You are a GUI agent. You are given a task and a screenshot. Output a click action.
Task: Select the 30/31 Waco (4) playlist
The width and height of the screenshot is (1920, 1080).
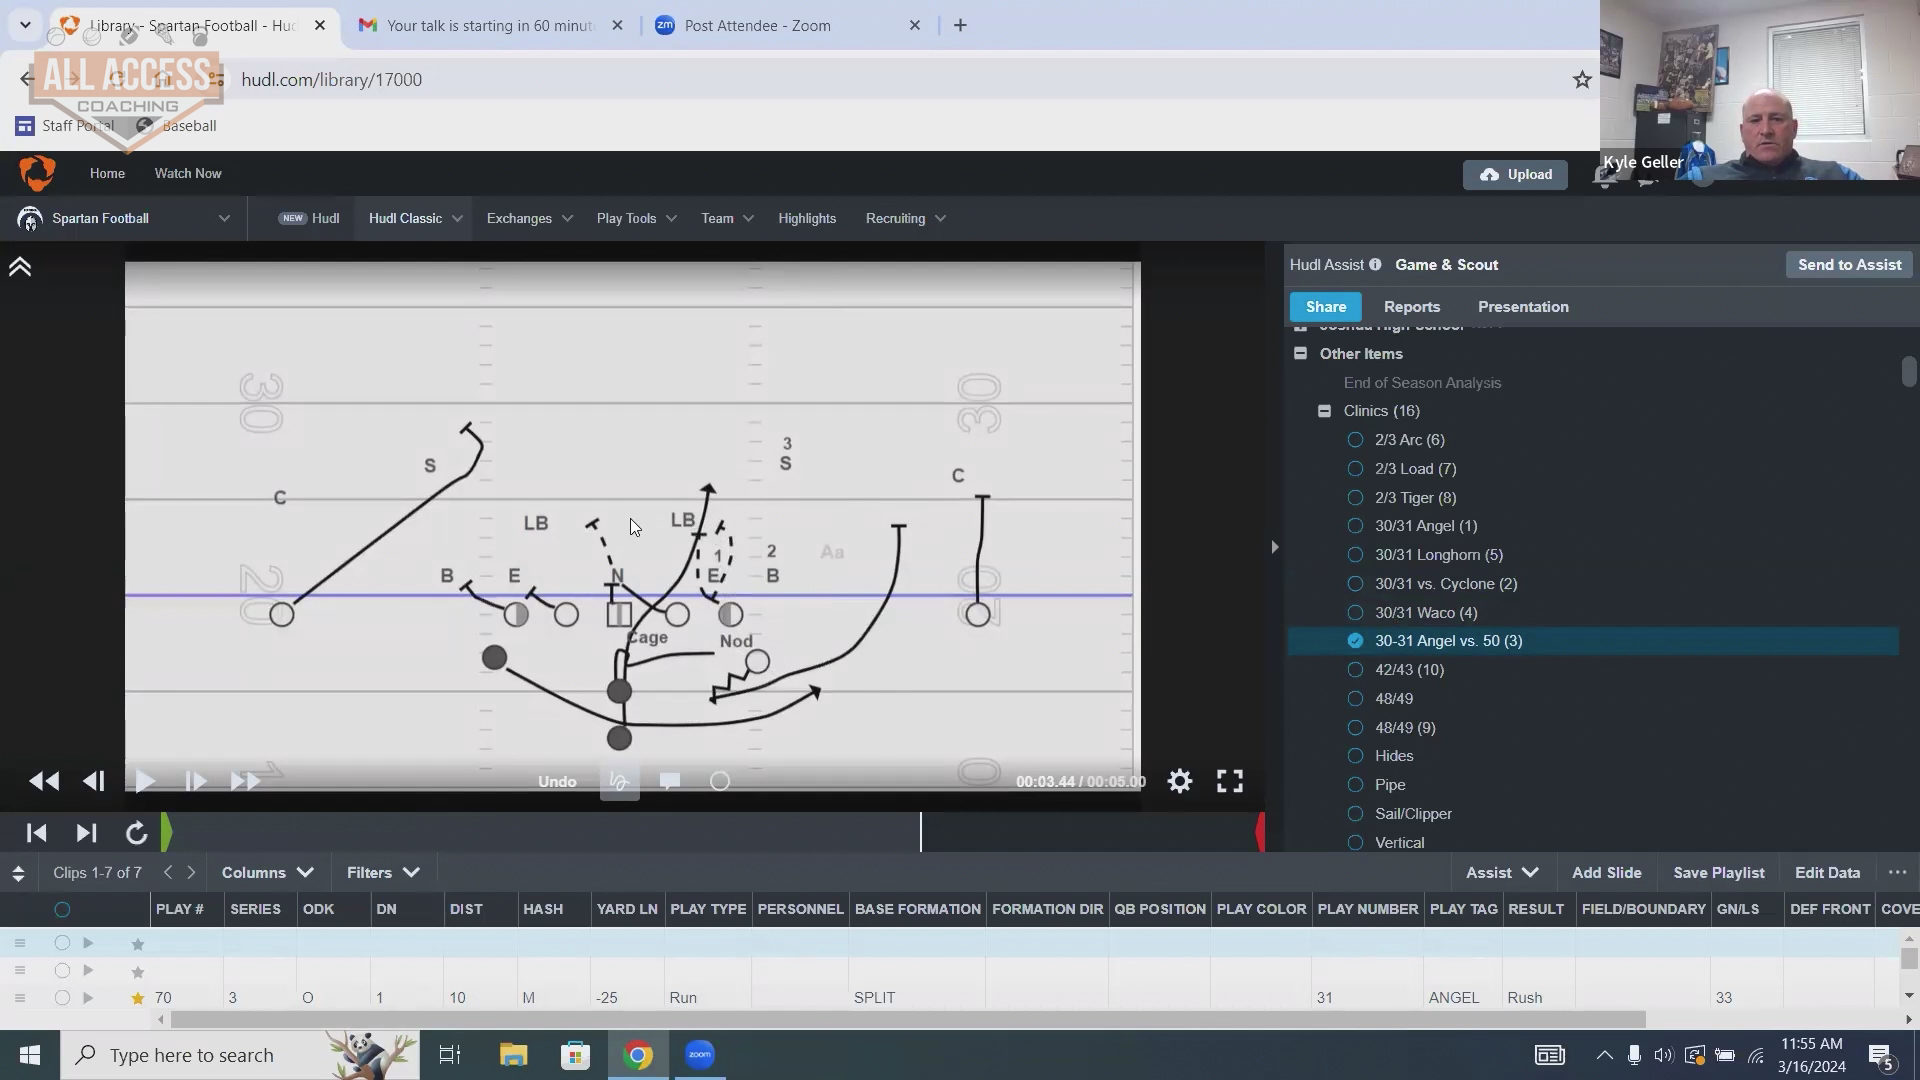pyautogui.click(x=1355, y=613)
